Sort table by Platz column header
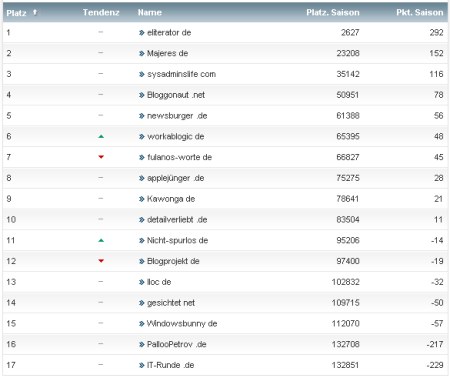Image resolution: width=450 pixels, height=378 pixels. pos(16,13)
